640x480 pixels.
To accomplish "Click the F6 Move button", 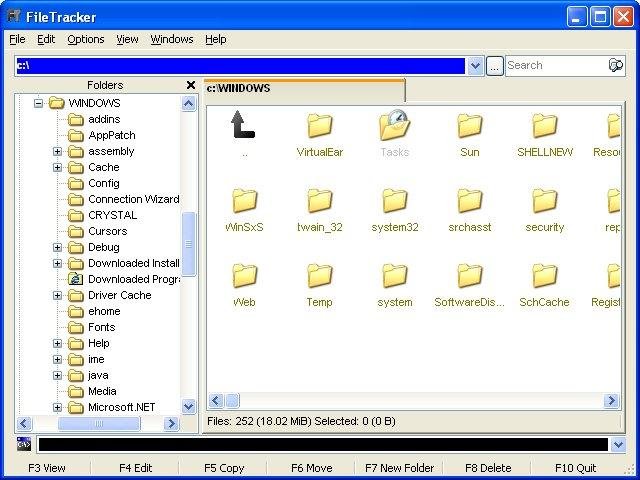I will coord(312,468).
